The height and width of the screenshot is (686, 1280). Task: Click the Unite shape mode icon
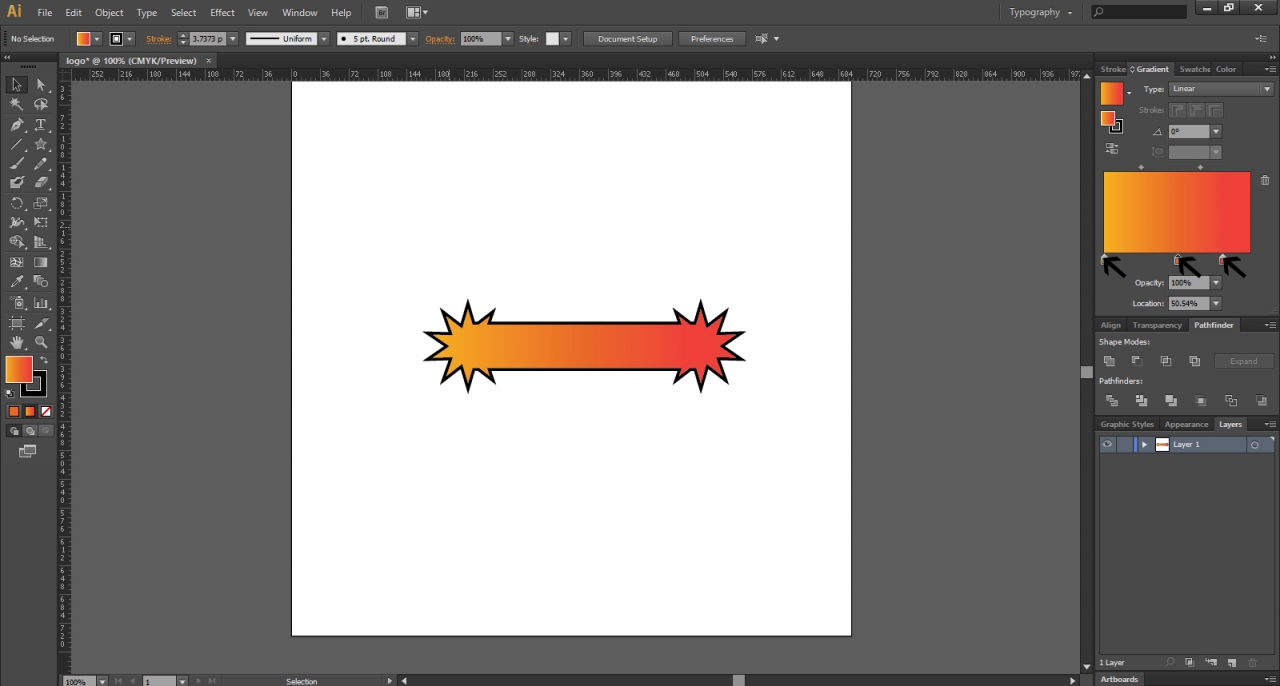click(1109, 361)
